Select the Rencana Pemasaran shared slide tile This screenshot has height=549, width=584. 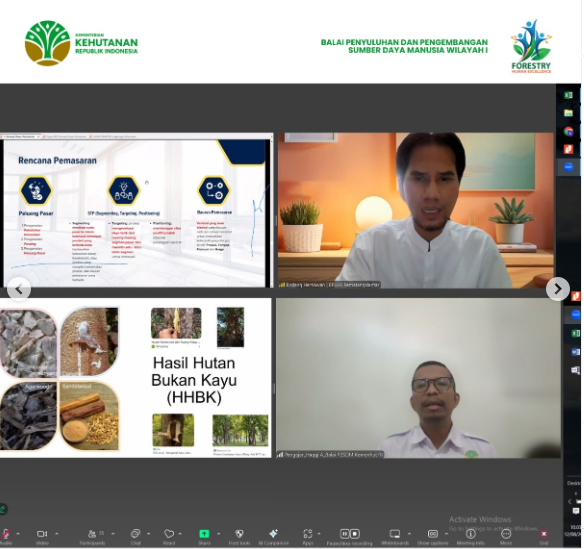click(x=136, y=210)
